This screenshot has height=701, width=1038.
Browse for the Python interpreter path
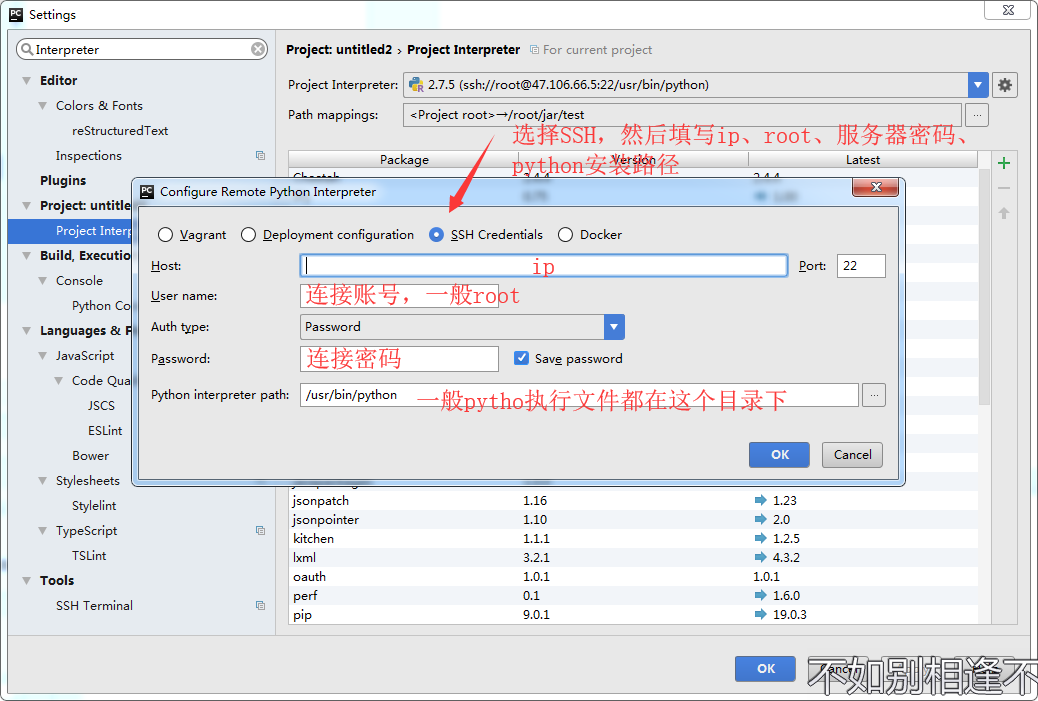click(x=874, y=395)
